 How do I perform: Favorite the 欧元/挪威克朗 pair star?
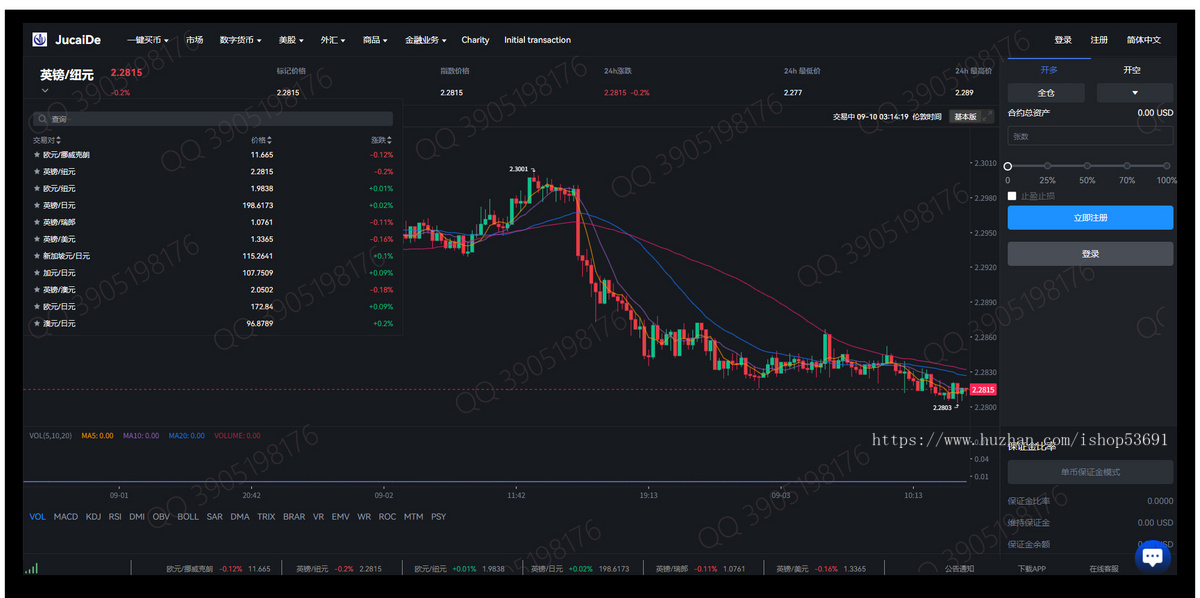coord(37,155)
